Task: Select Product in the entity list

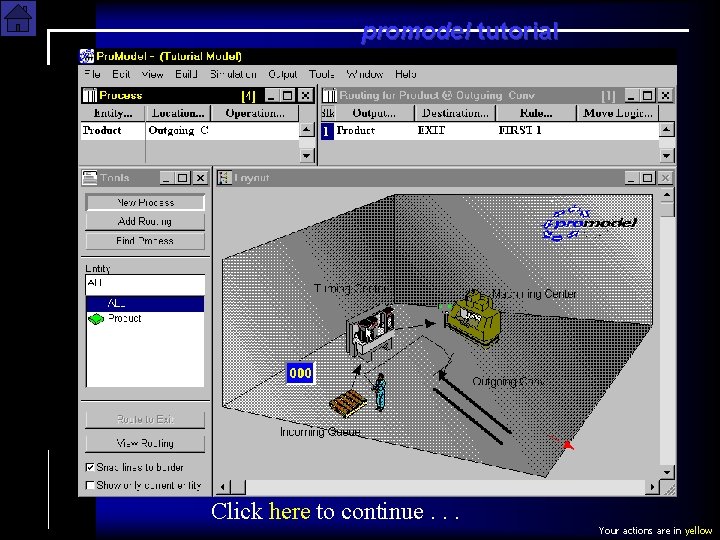Action: click(145, 319)
